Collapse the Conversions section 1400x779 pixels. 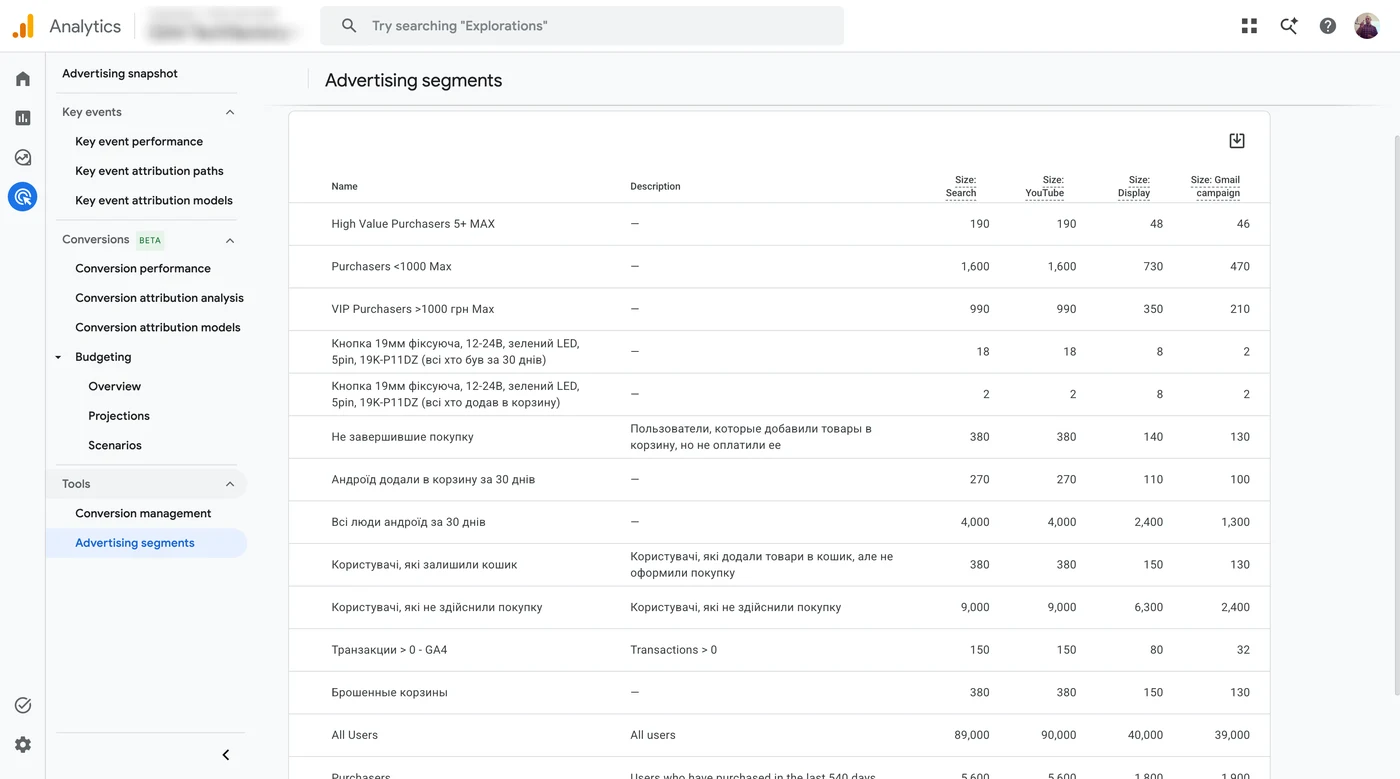[230, 240]
